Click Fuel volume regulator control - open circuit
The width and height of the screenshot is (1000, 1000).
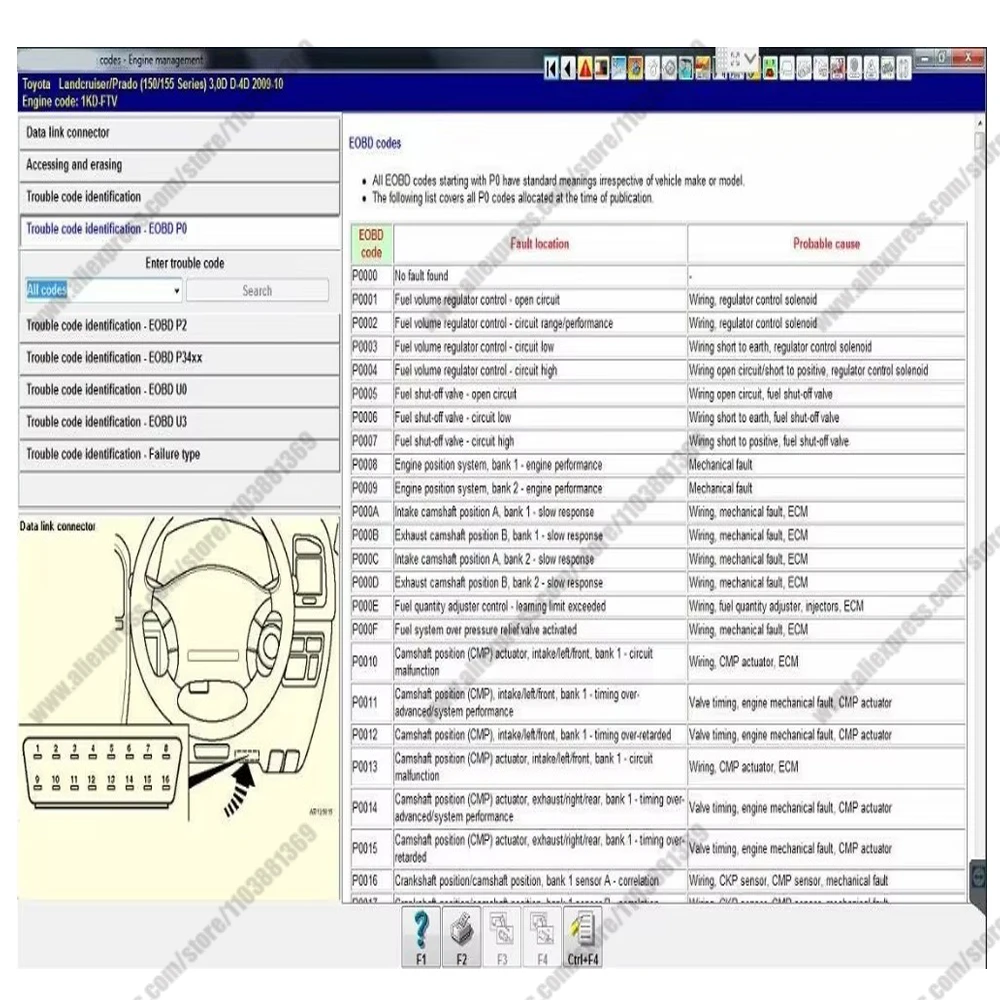[x=540, y=300]
